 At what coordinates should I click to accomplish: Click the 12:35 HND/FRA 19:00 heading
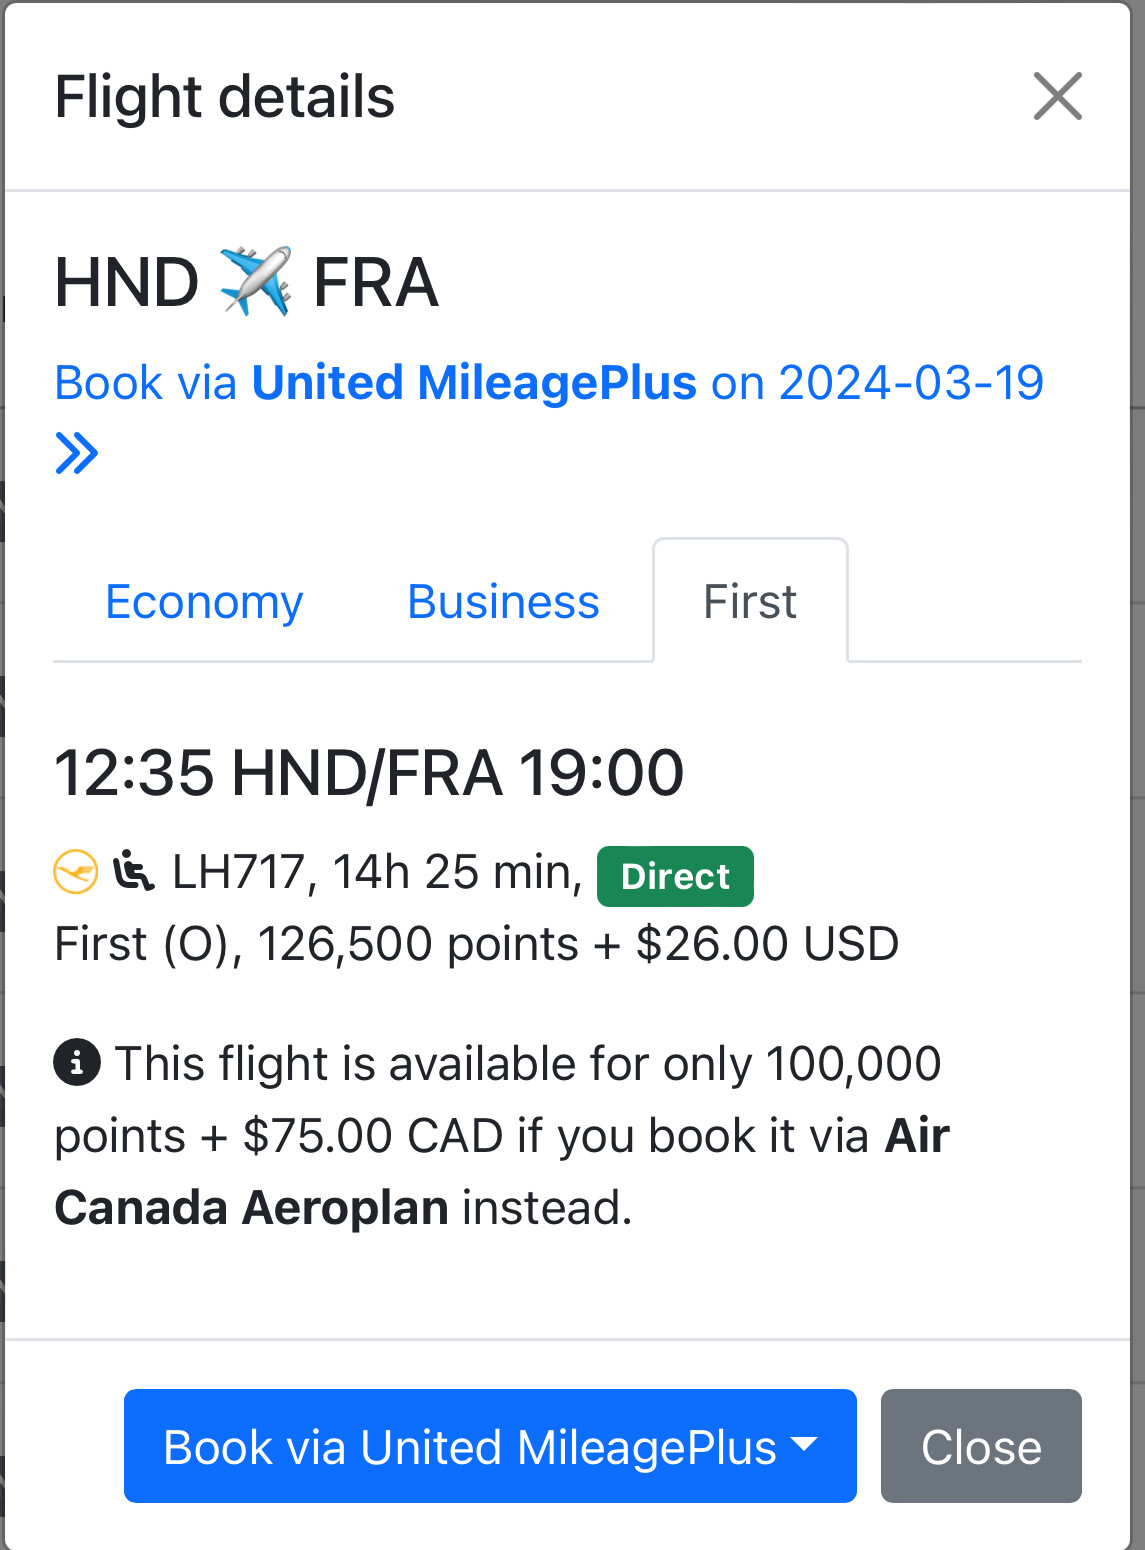[369, 773]
